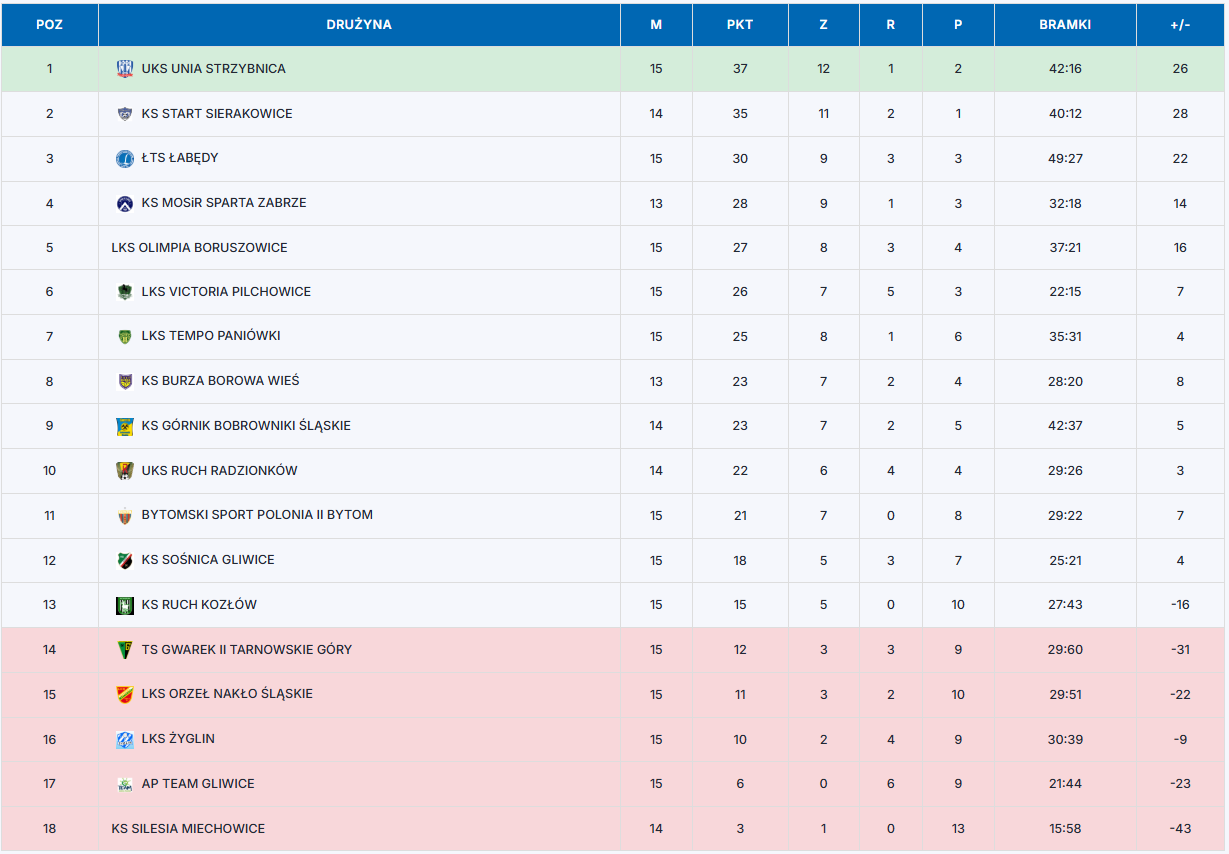The height and width of the screenshot is (854, 1229).
Task: Select AP Team Gliwice table row name
Action: [x=198, y=784]
